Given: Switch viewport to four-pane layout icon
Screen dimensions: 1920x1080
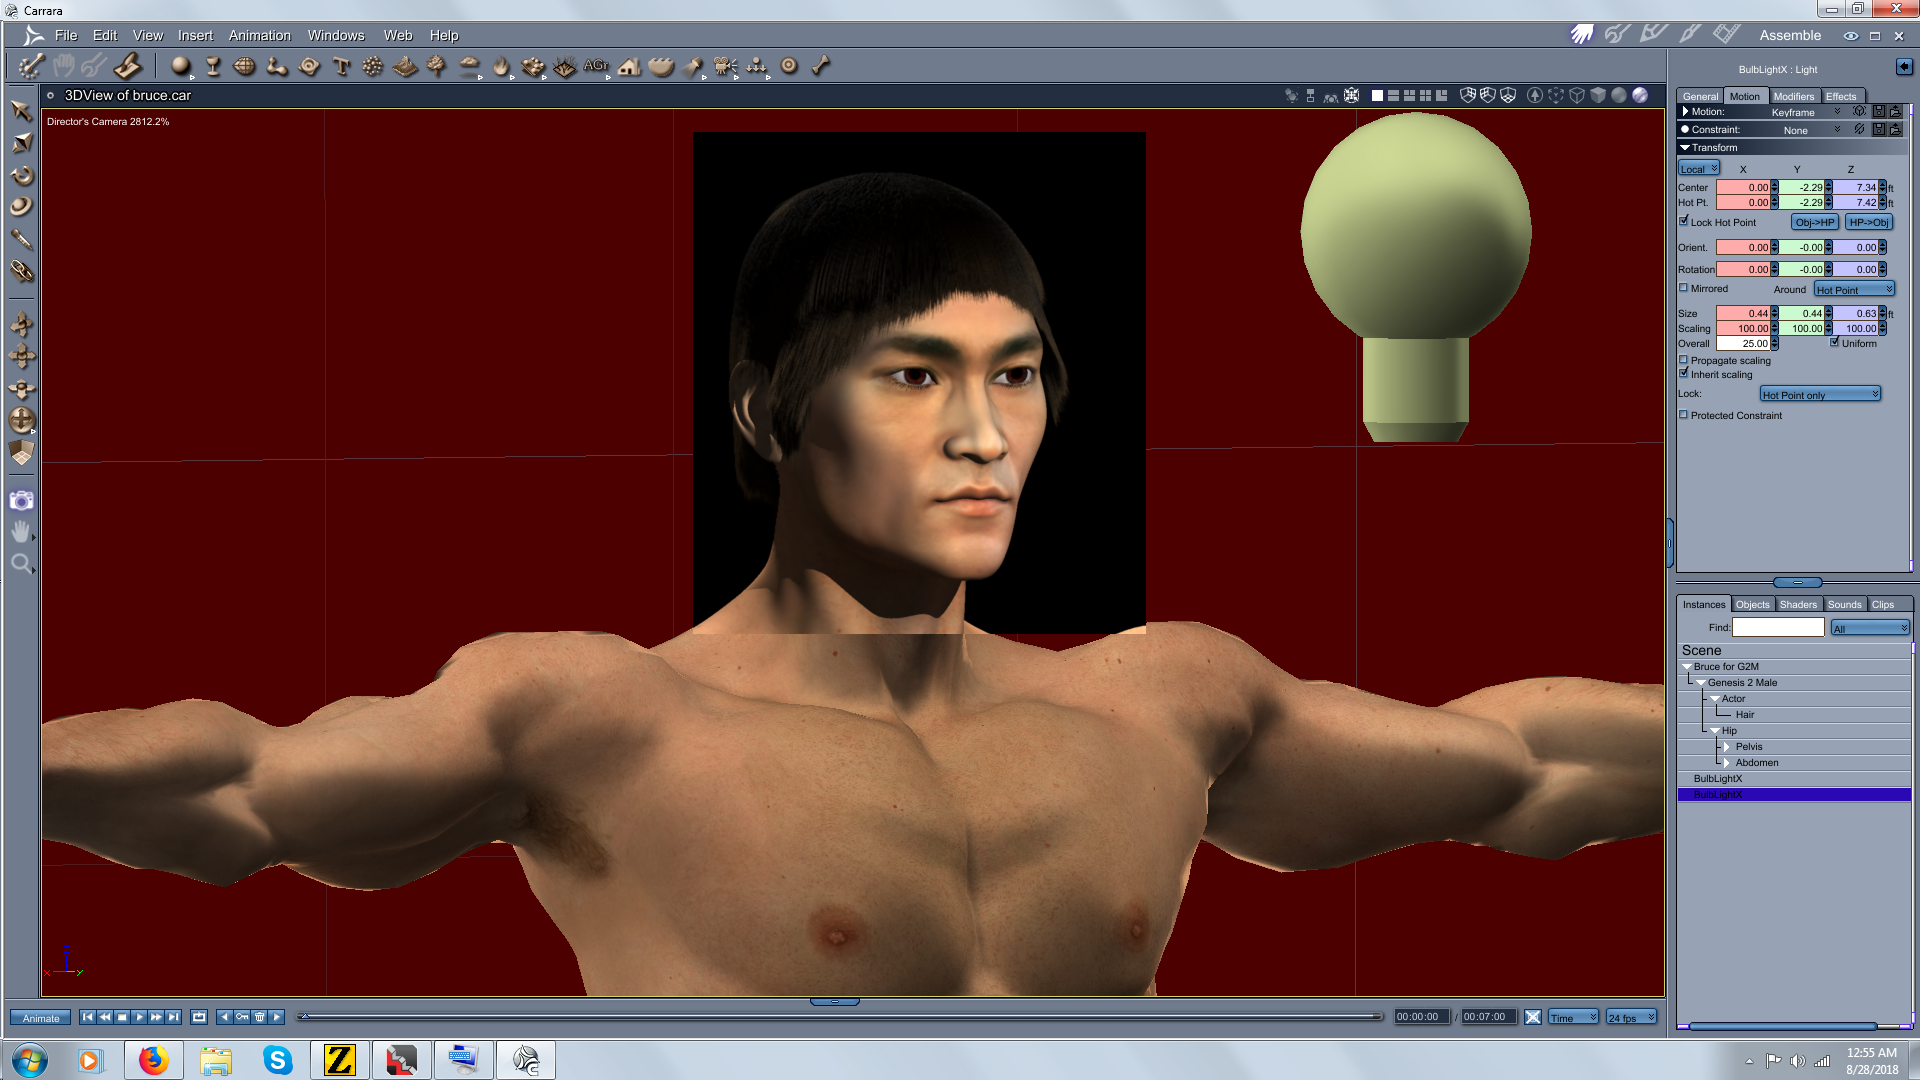Looking at the screenshot, I should click(x=1425, y=95).
